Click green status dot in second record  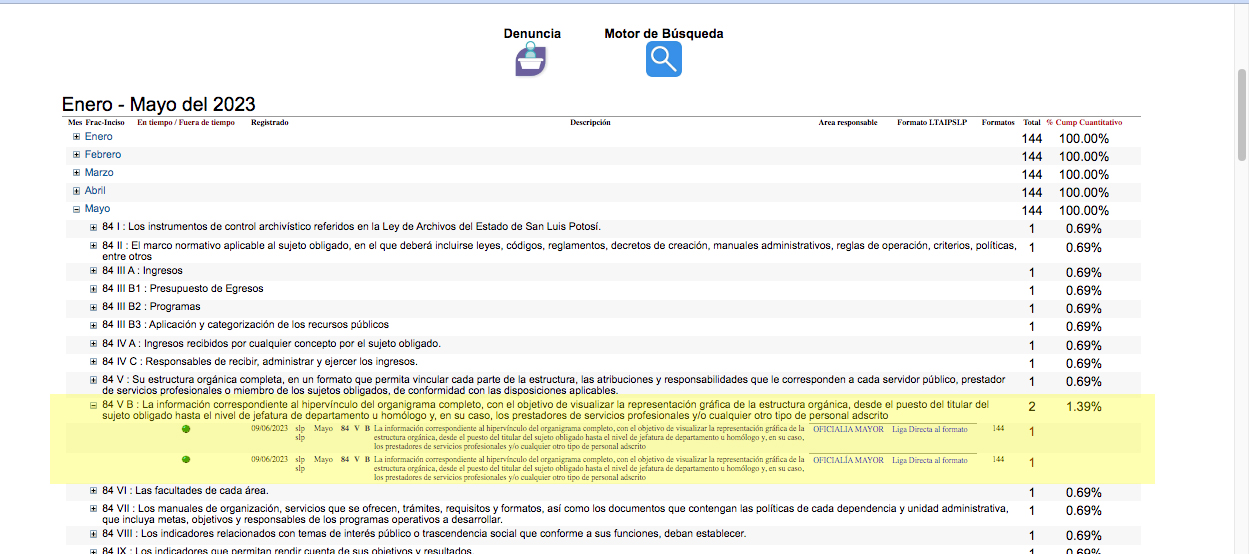186,459
